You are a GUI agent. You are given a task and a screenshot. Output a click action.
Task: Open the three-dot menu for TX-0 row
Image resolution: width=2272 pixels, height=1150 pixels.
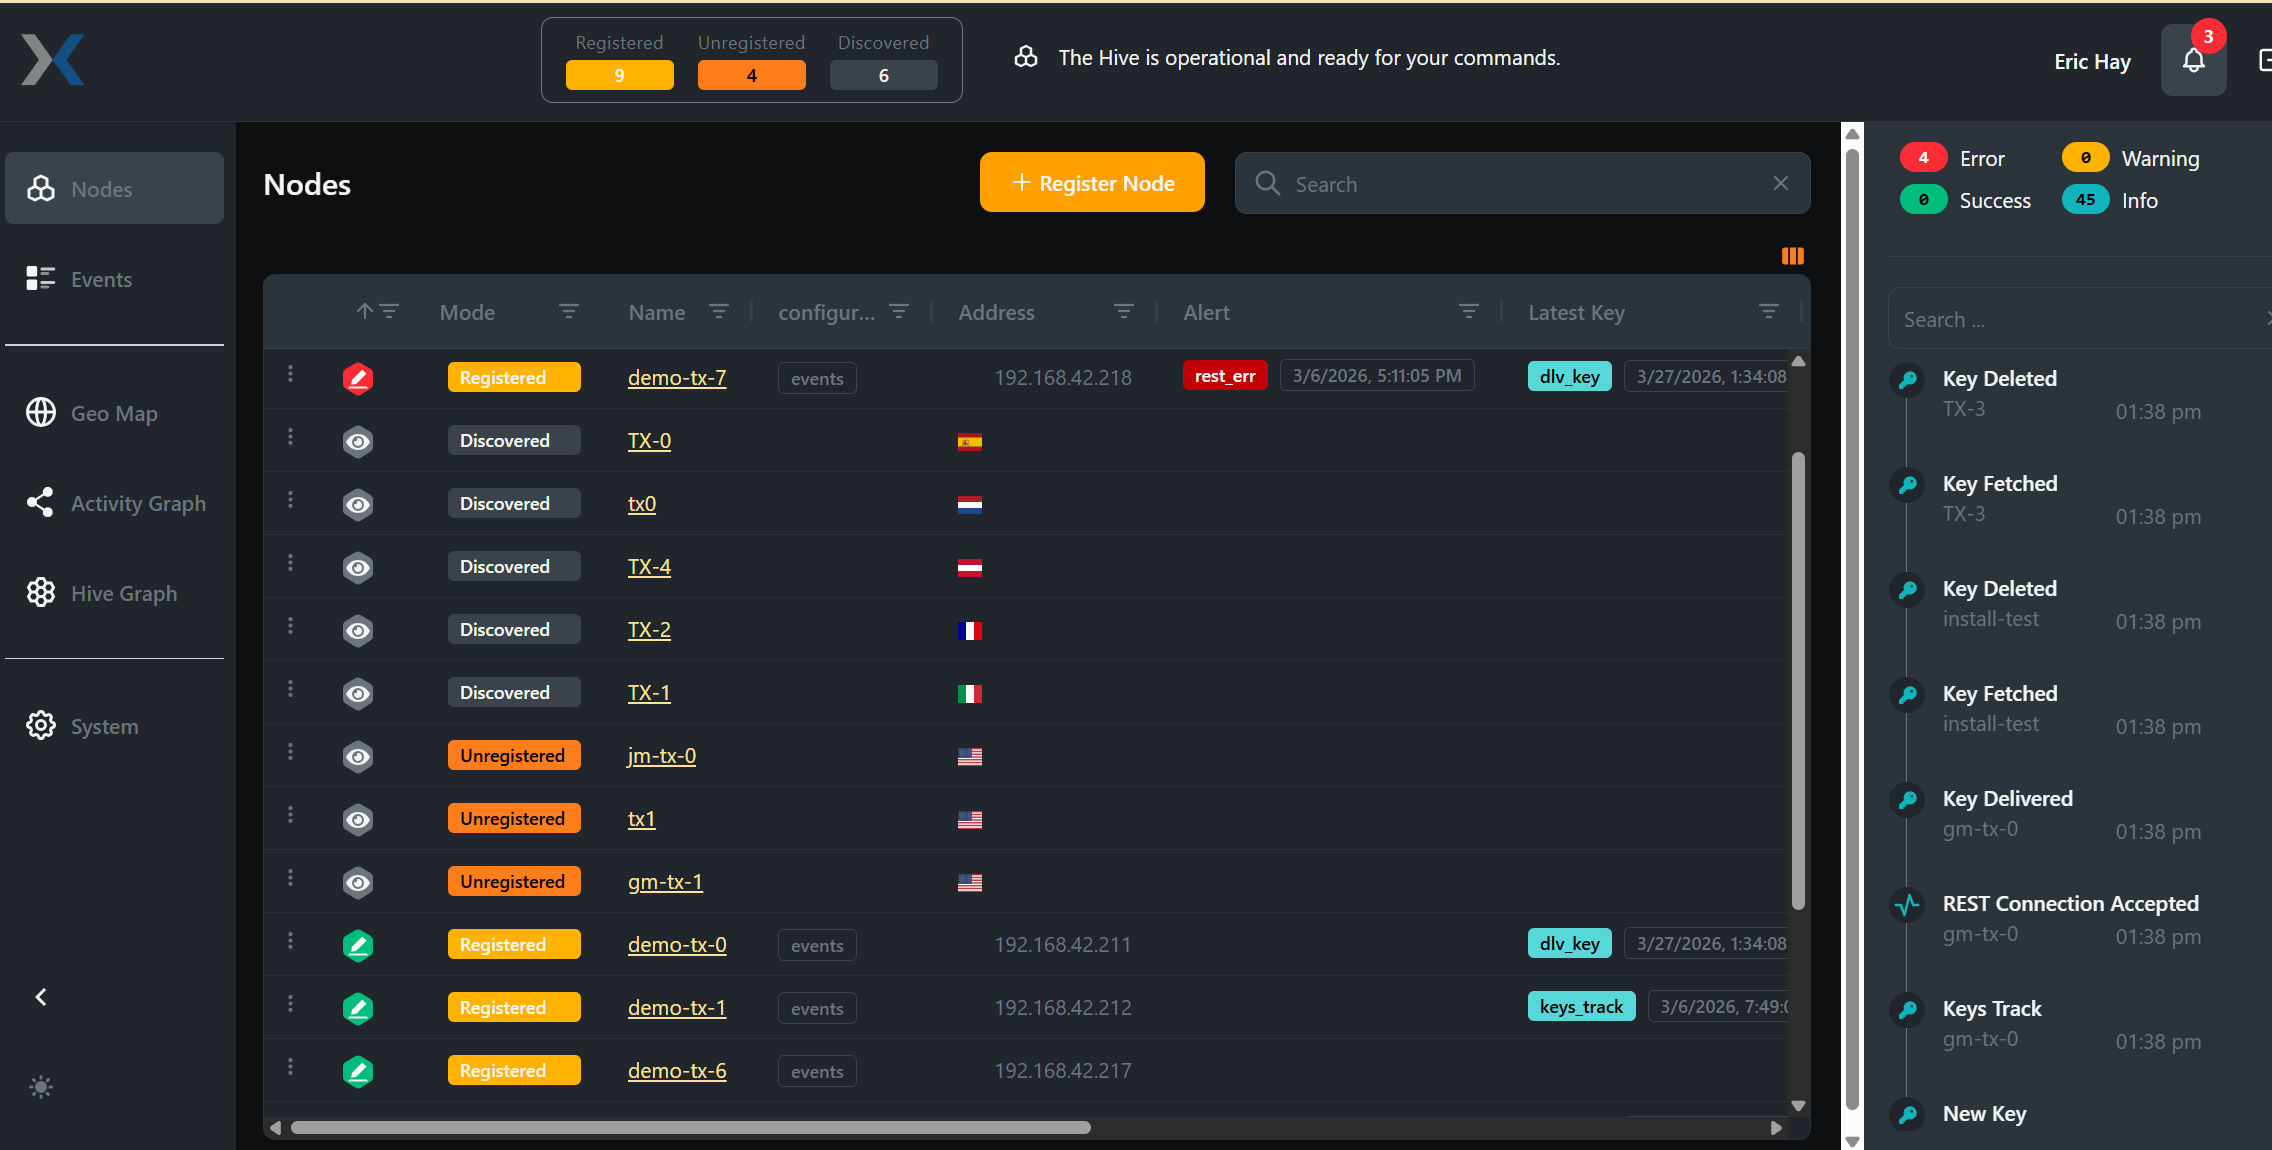tap(291, 437)
